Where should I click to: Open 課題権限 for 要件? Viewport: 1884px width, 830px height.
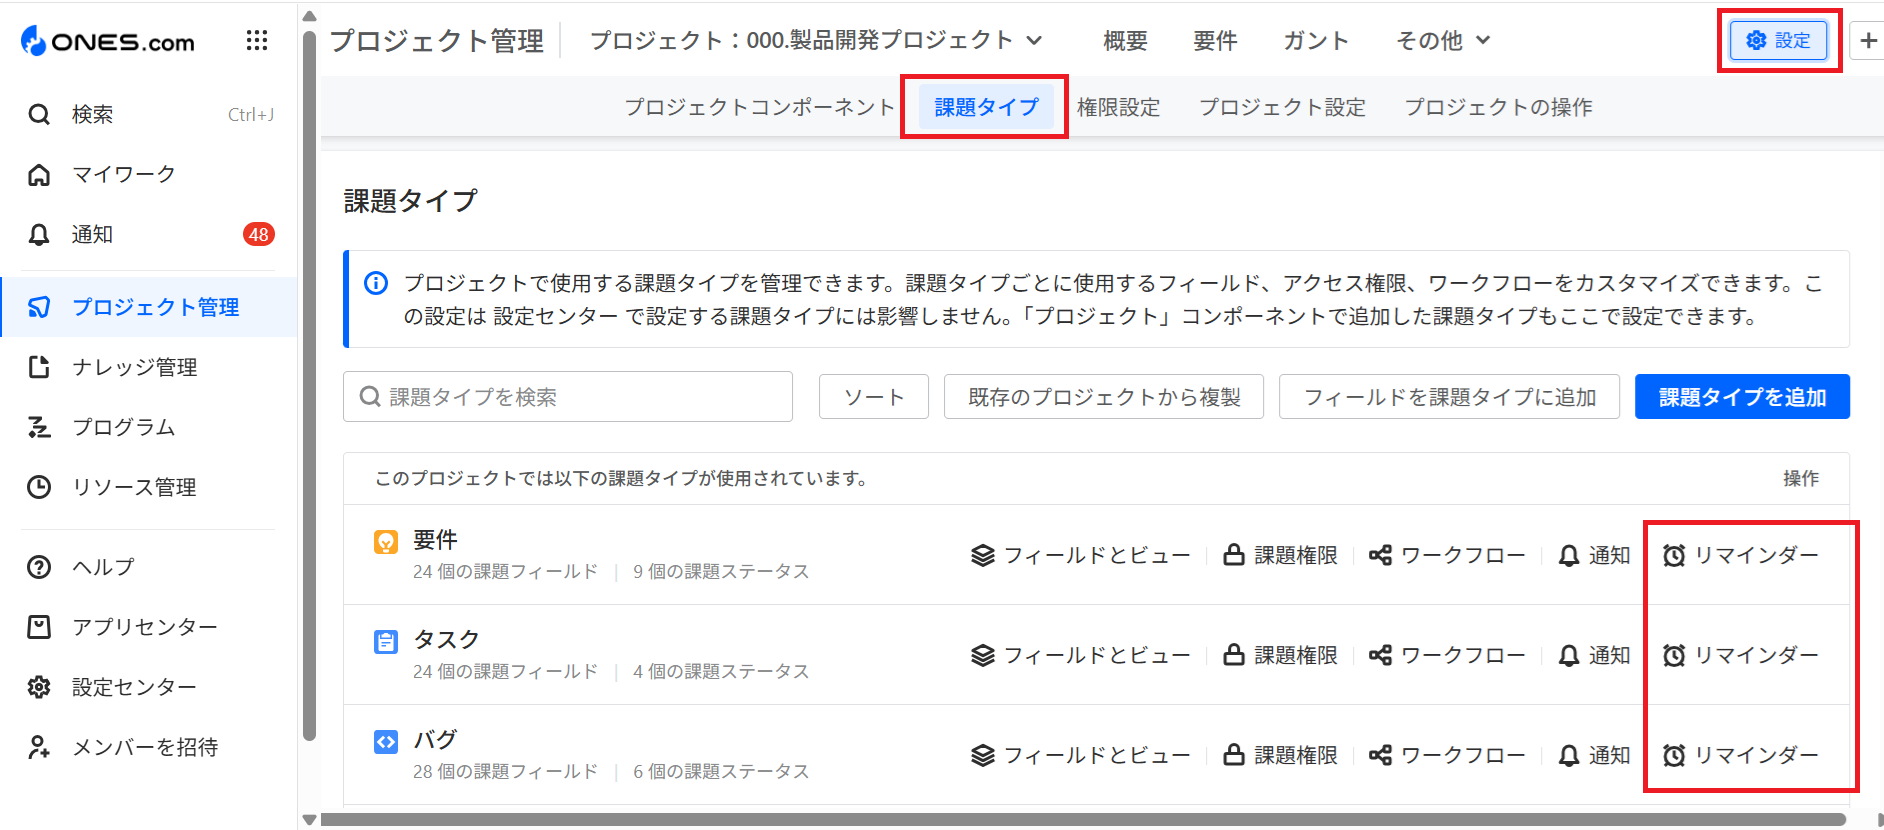point(1280,555)
